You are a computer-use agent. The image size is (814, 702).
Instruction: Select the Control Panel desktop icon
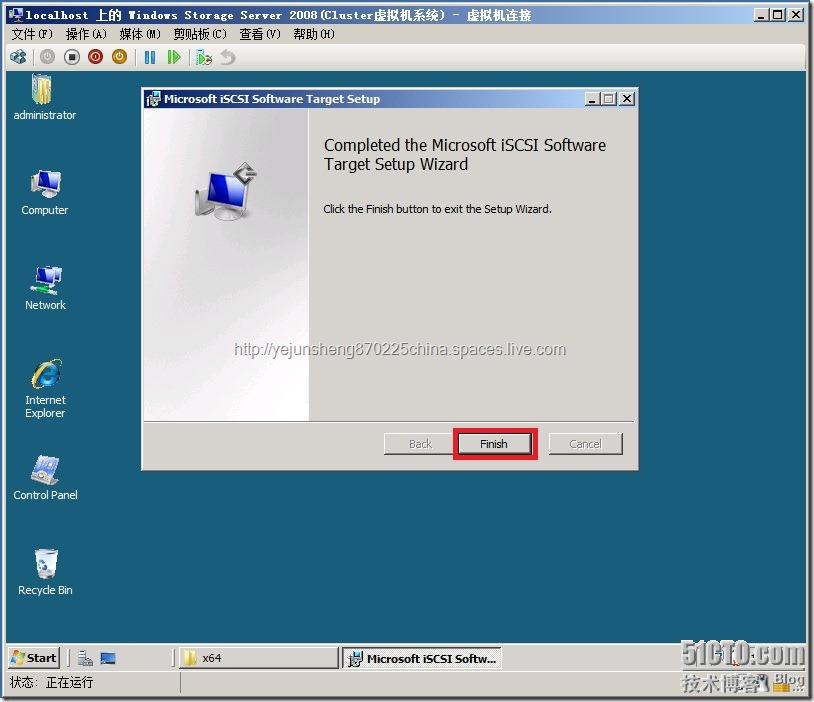(x=45, y=478)
